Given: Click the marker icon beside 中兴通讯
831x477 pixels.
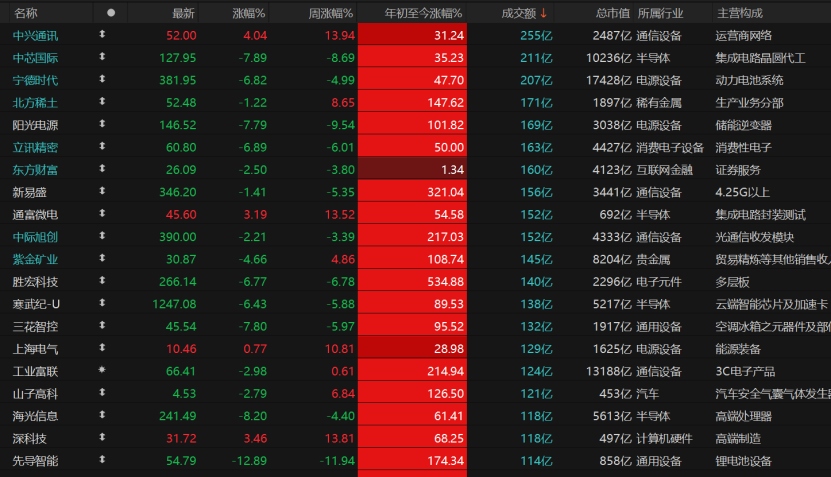Looking at the screenshot, I should pyautogui.click(x=102, y=35).
